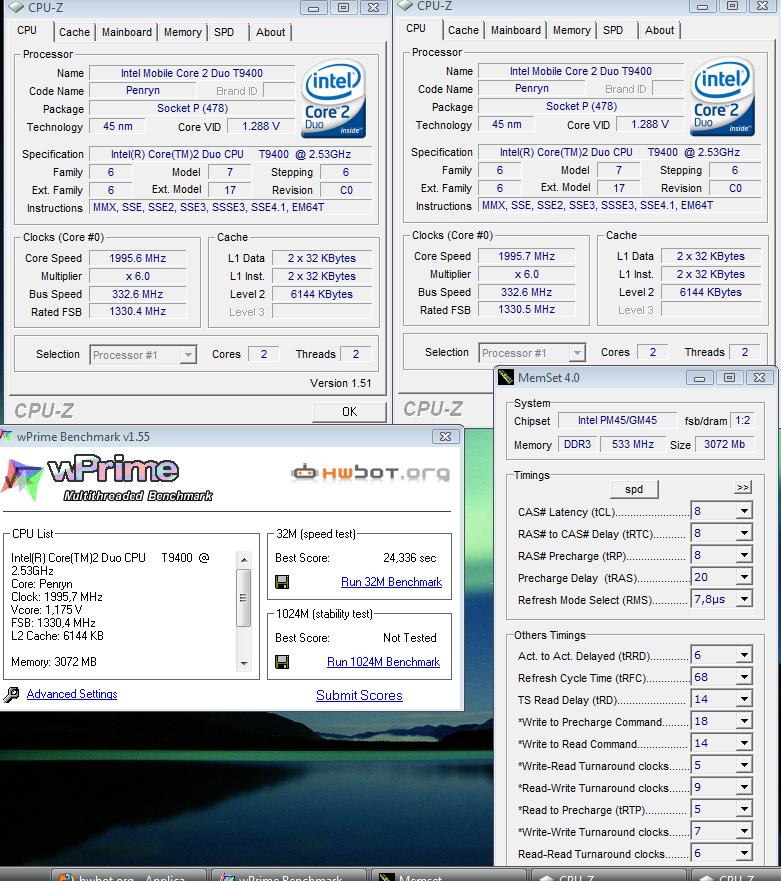This screenshot has width=781, height=881.
Task: Click Intel PM45/GM45 chipset field
Action: pos(617,420)
